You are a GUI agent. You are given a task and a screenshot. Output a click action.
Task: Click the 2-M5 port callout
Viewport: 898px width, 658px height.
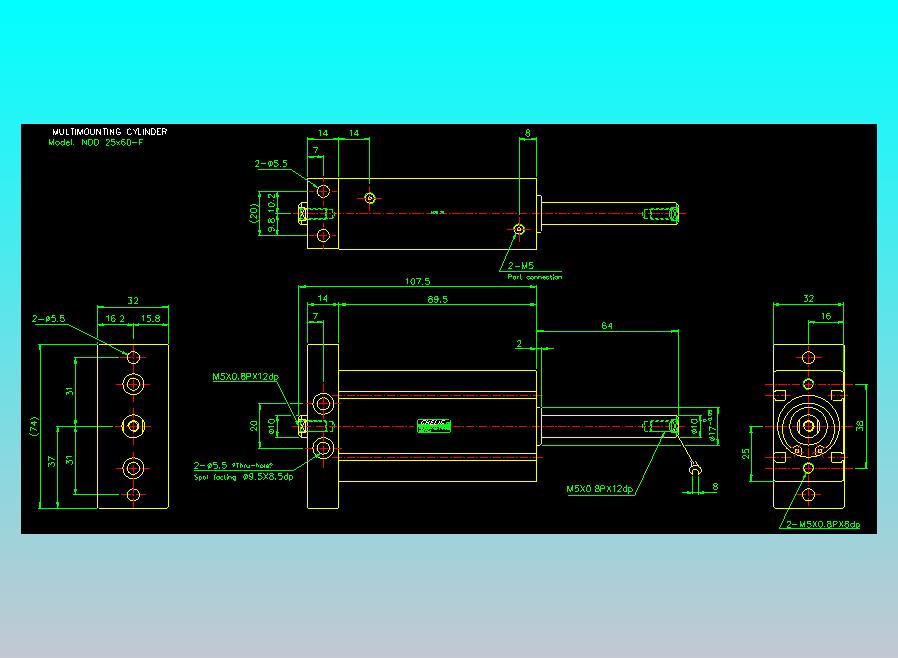pos(521,266)
